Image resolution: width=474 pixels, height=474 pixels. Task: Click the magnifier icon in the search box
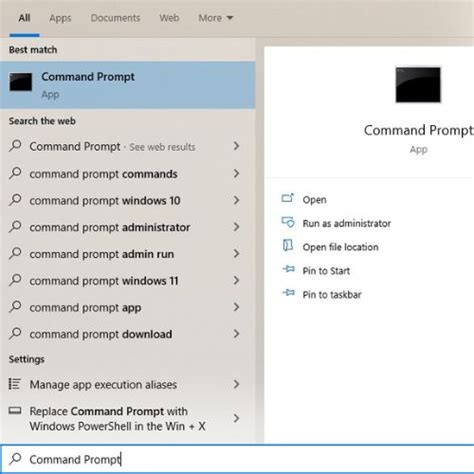point(15,459)
